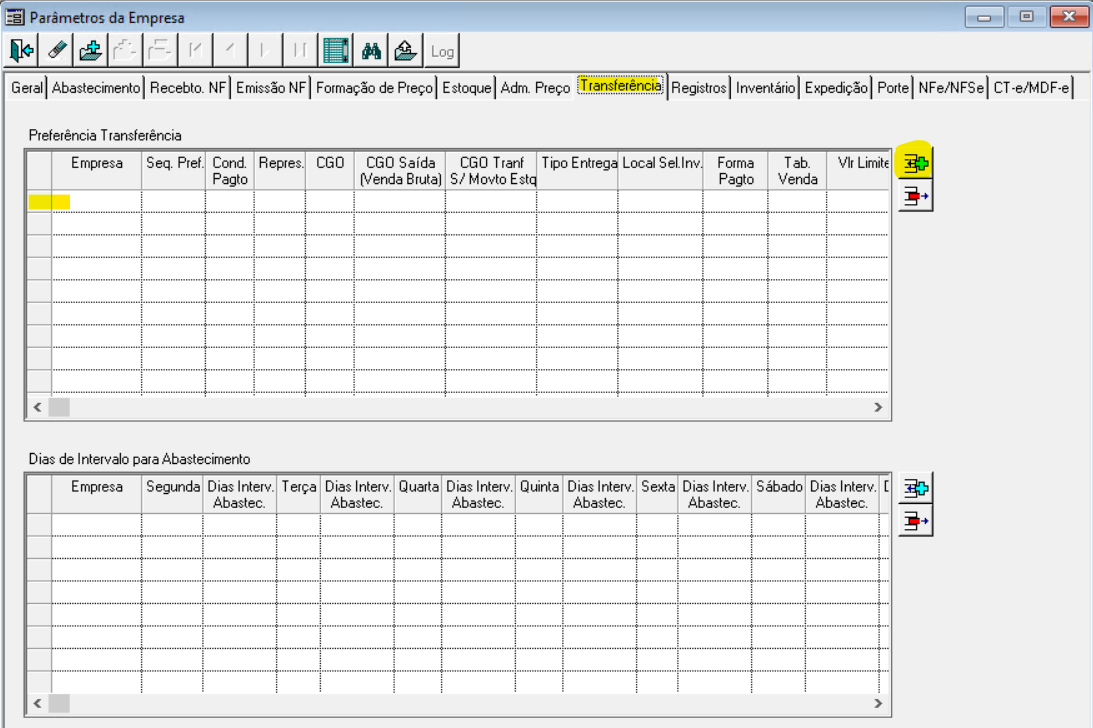Click Dias de Intervalo horizontal scrollbar thumb
Screen dimensions: 1093x728
click(59, 704)
